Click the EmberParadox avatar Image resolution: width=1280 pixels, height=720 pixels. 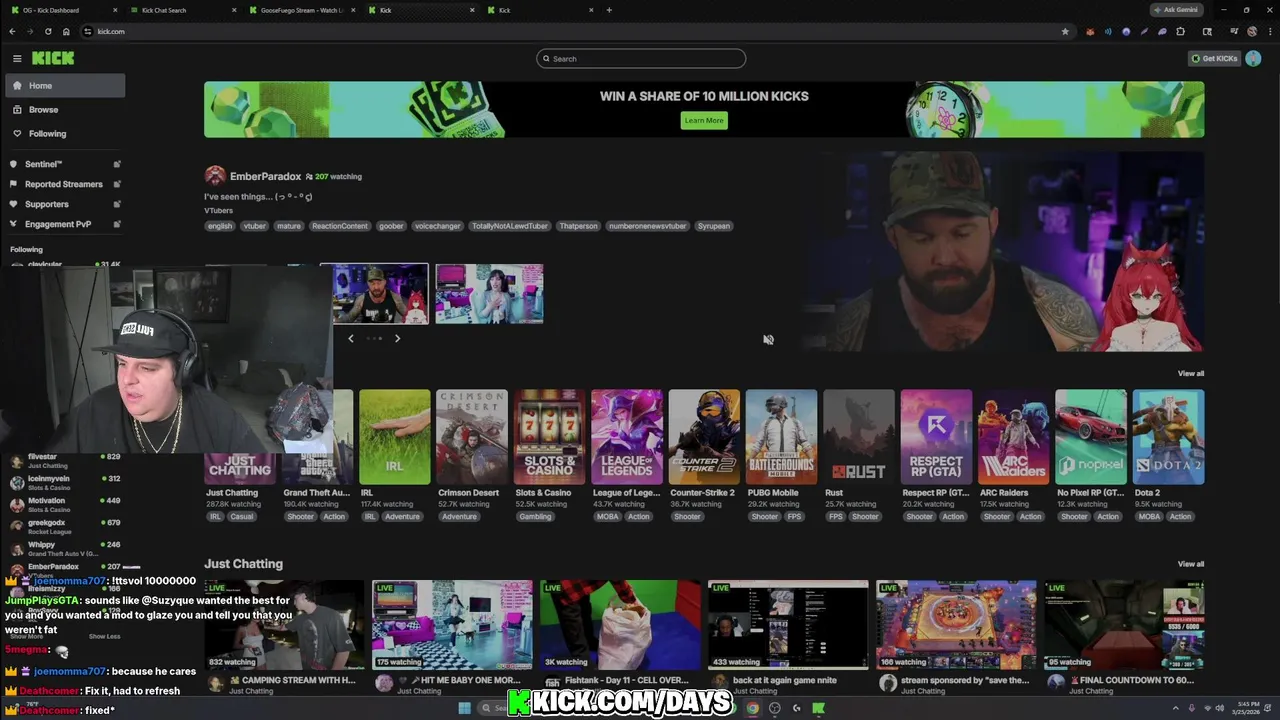tap(215, 176)
